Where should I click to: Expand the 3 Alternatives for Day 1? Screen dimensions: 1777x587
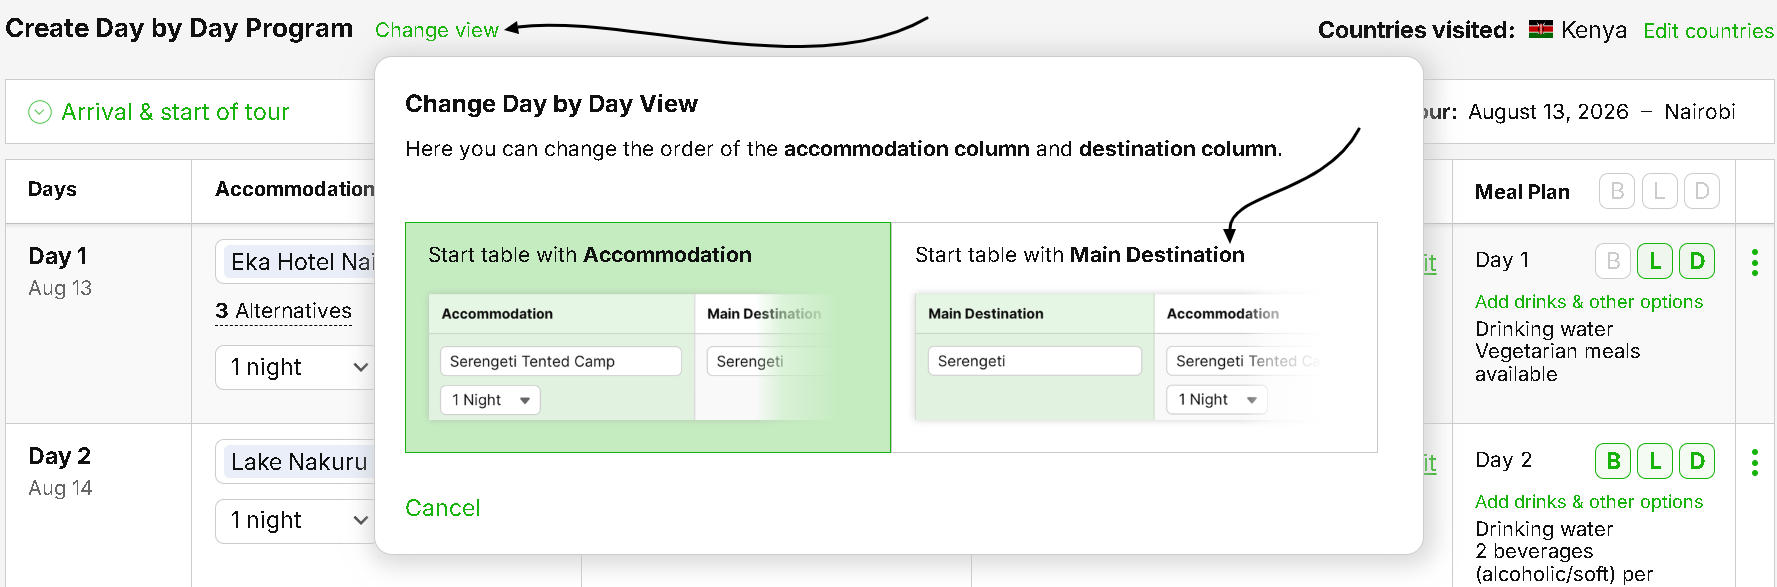(x=283, y=311)
